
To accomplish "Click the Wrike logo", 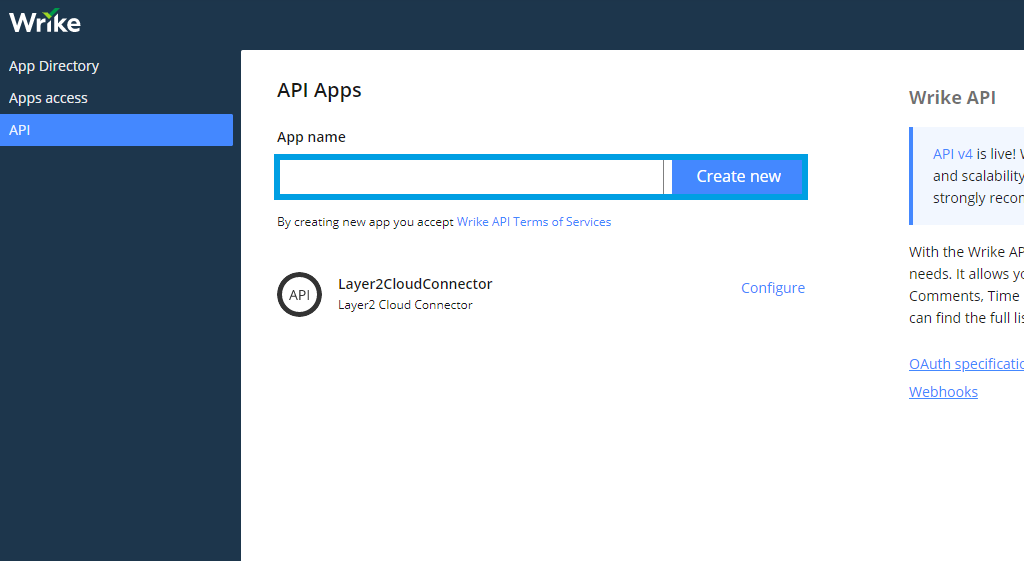I will point(45,21).
